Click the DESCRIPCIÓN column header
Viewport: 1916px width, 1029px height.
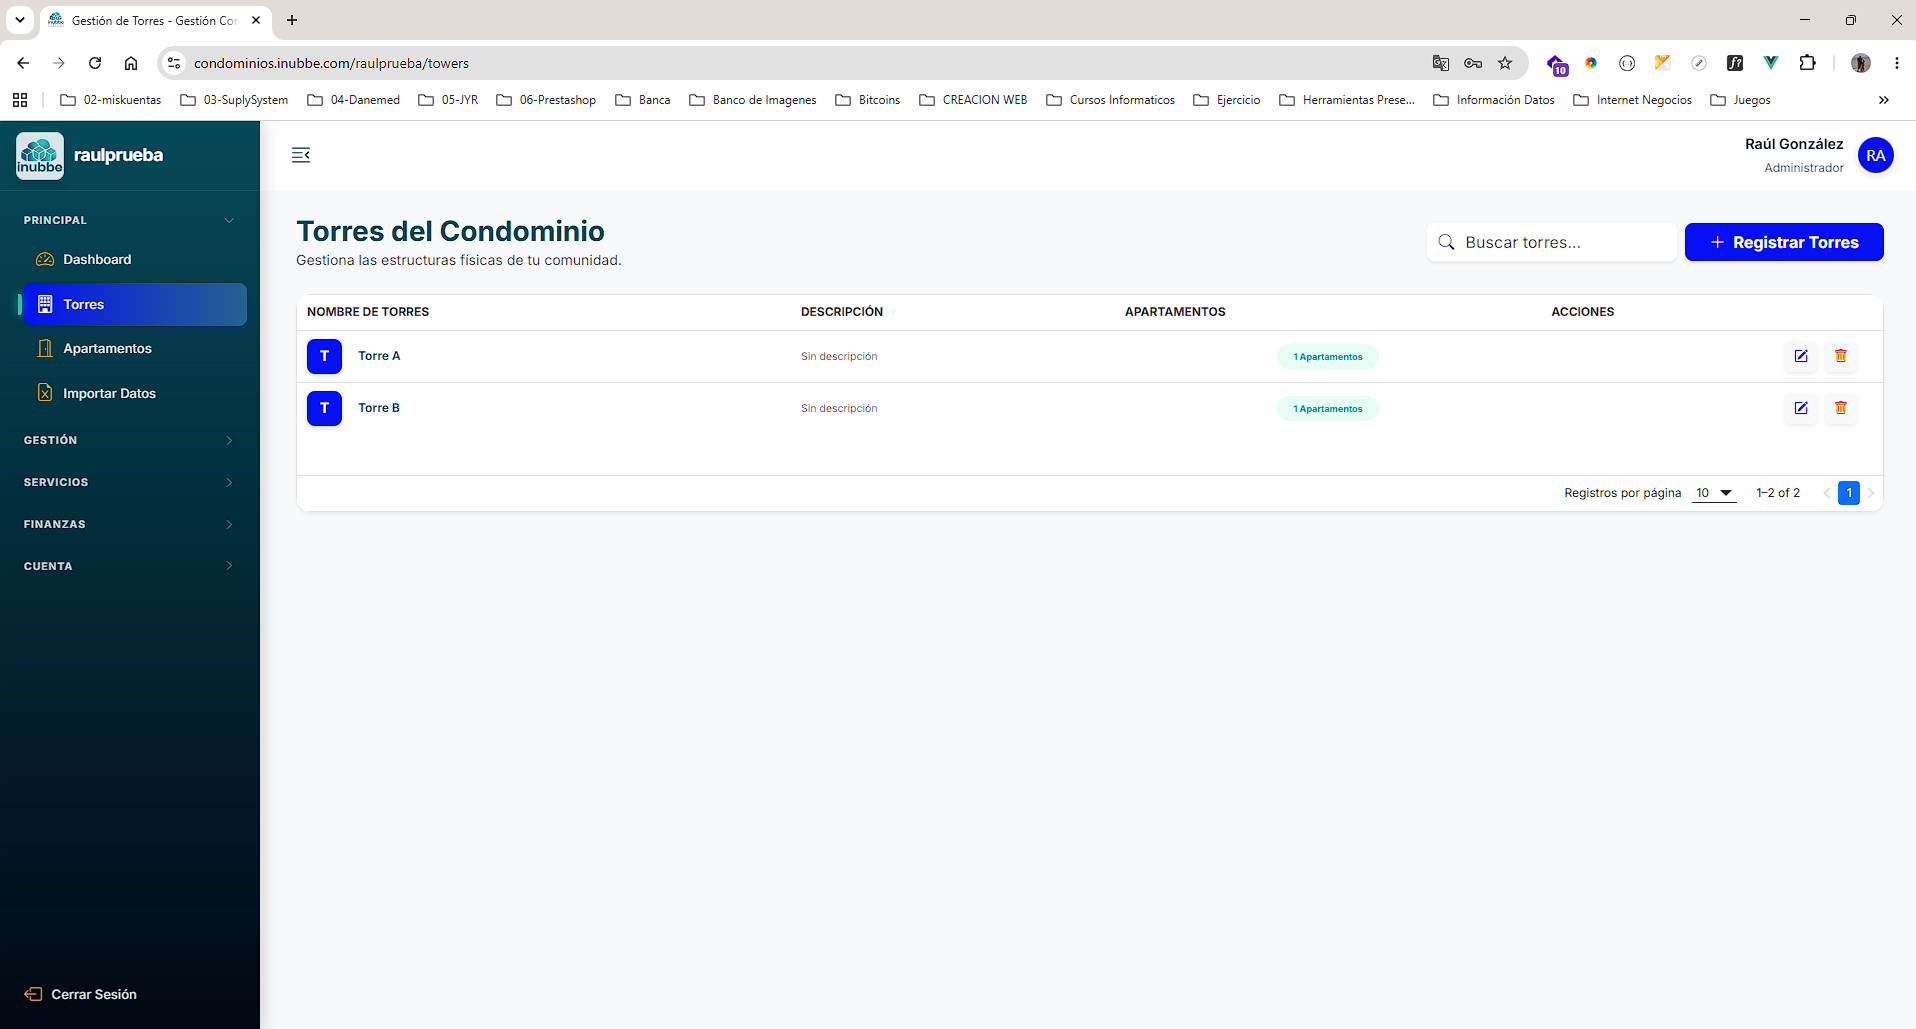coord(842,312)
